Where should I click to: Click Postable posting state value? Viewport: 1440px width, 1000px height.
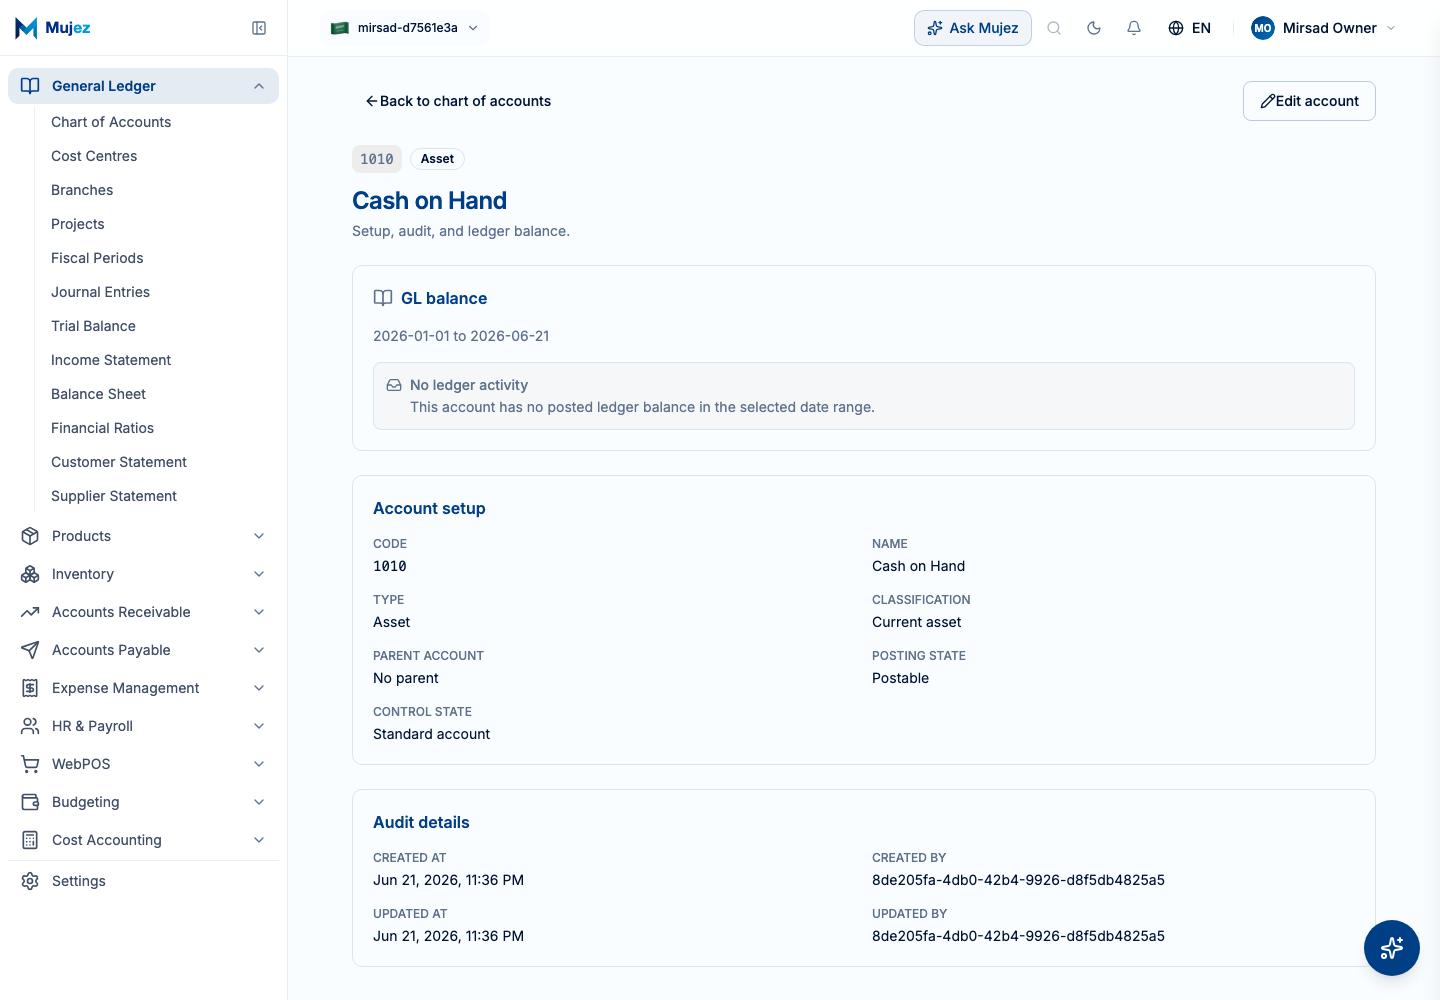coord(900,678)
